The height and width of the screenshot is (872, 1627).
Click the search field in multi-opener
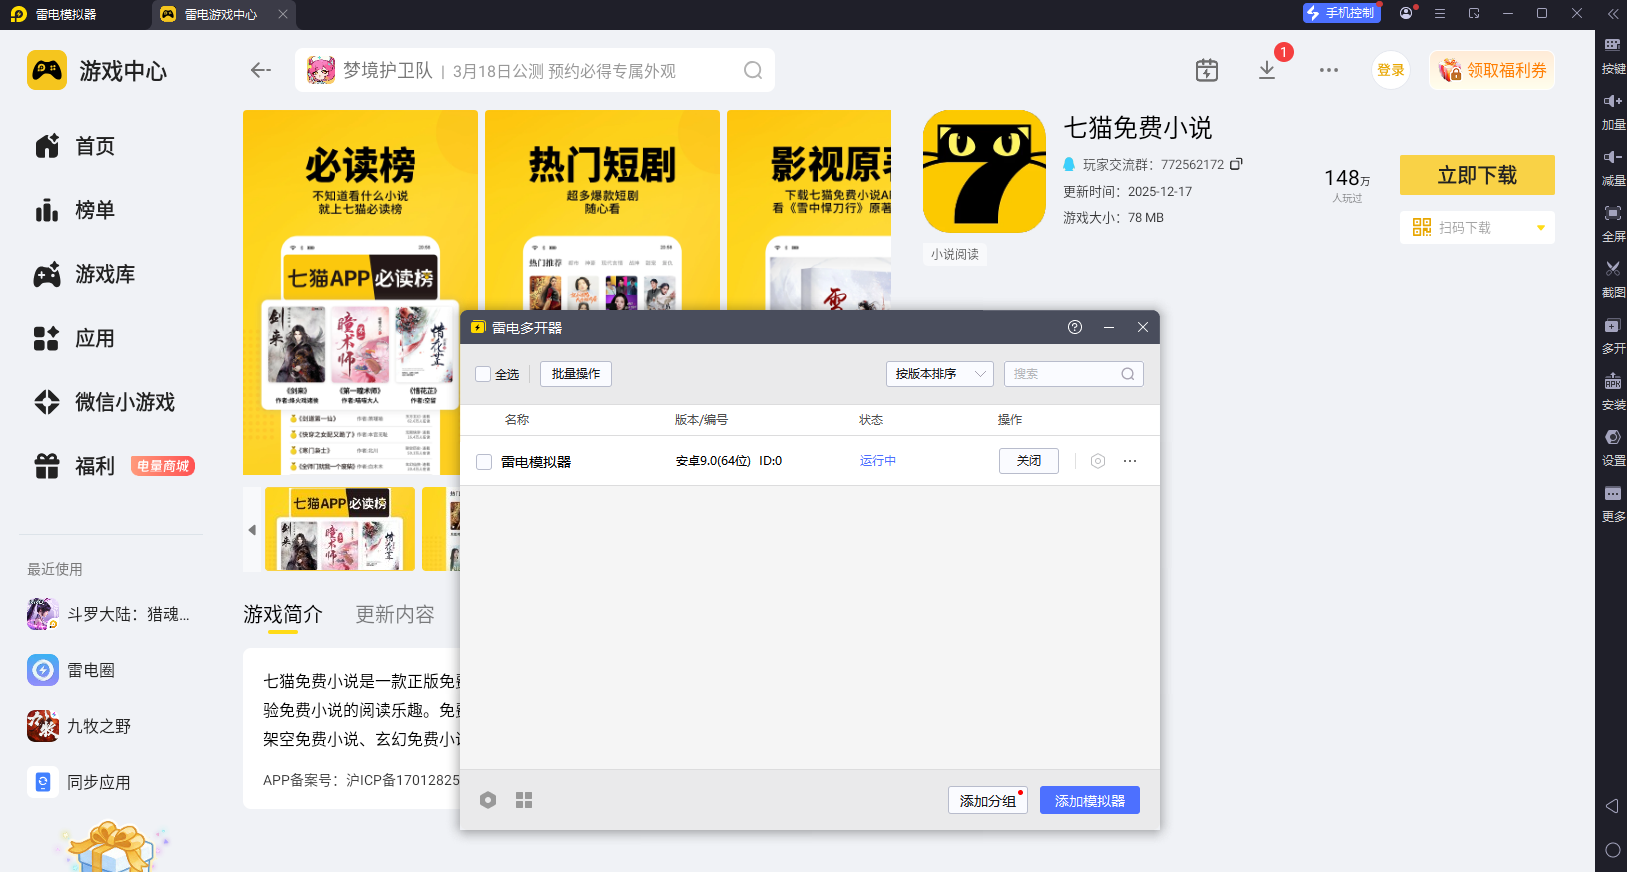(x=1066, y=374)
